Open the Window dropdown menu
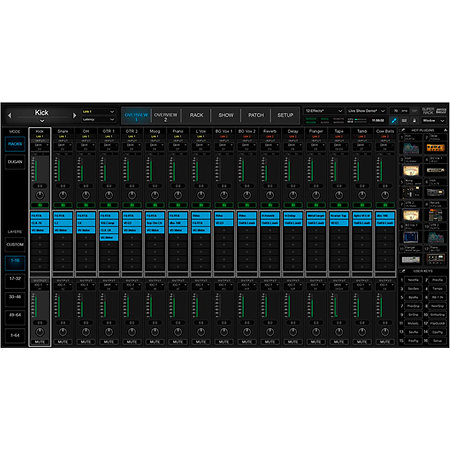Screen dimensions: 450x450 point(433,120)
